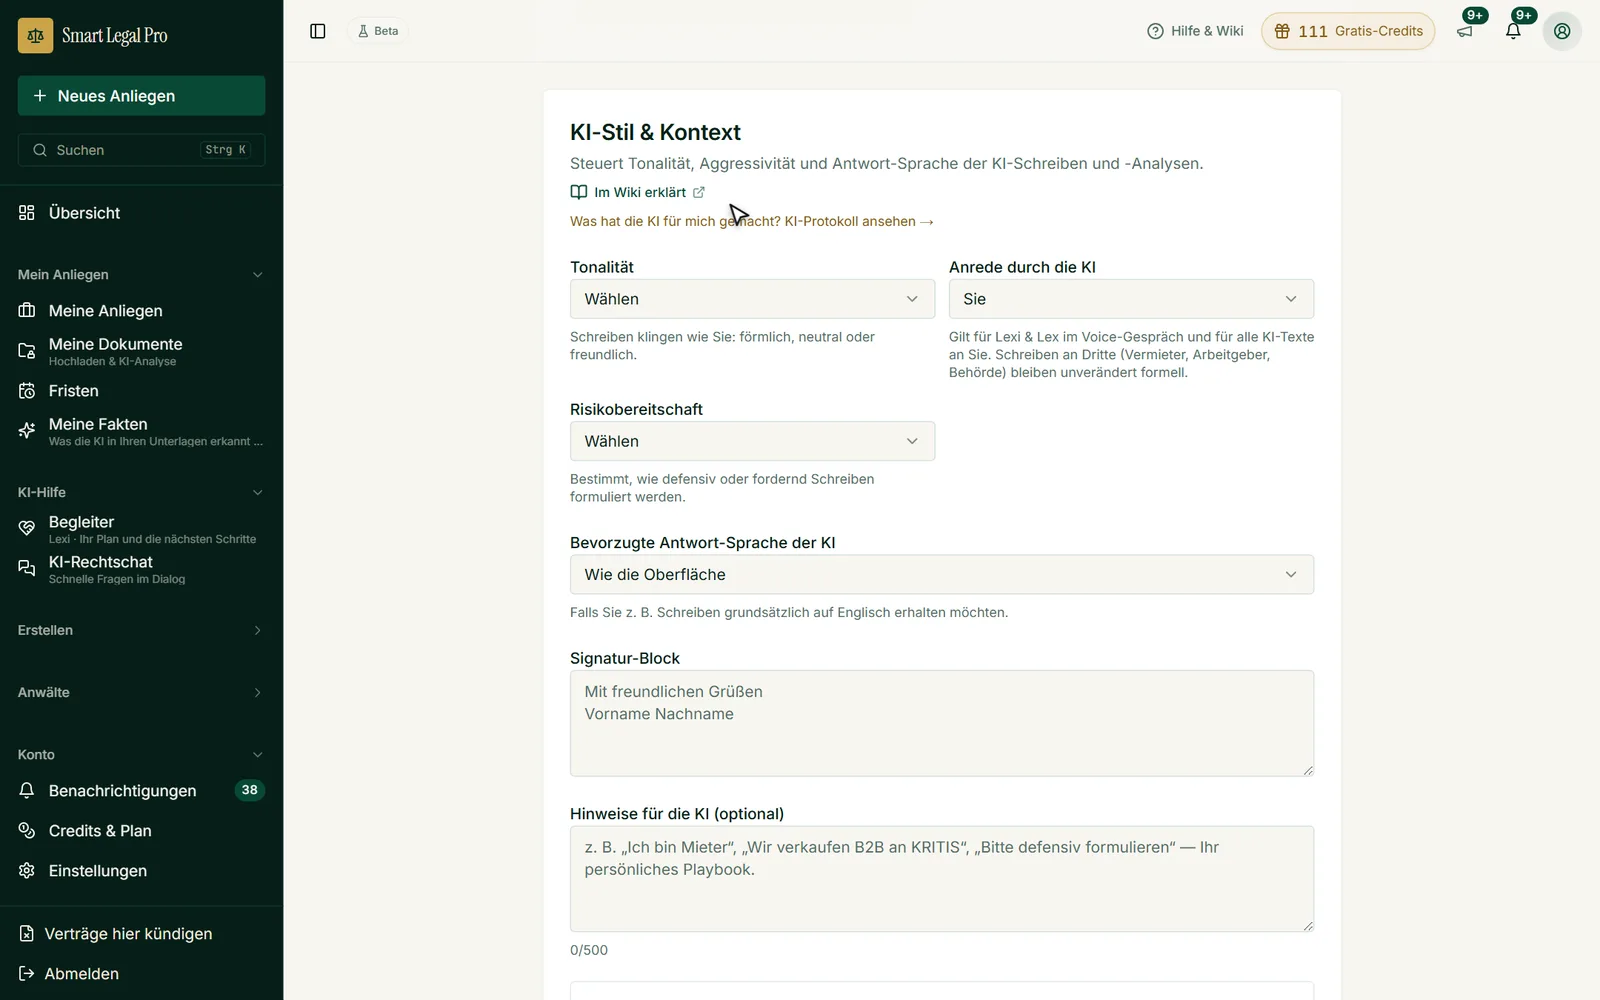The width and height of the screenshot is (1600, 1000).
Task: Click the Credits & Plan coins icon
Action: pyautogui.click(x=27, y=831)
